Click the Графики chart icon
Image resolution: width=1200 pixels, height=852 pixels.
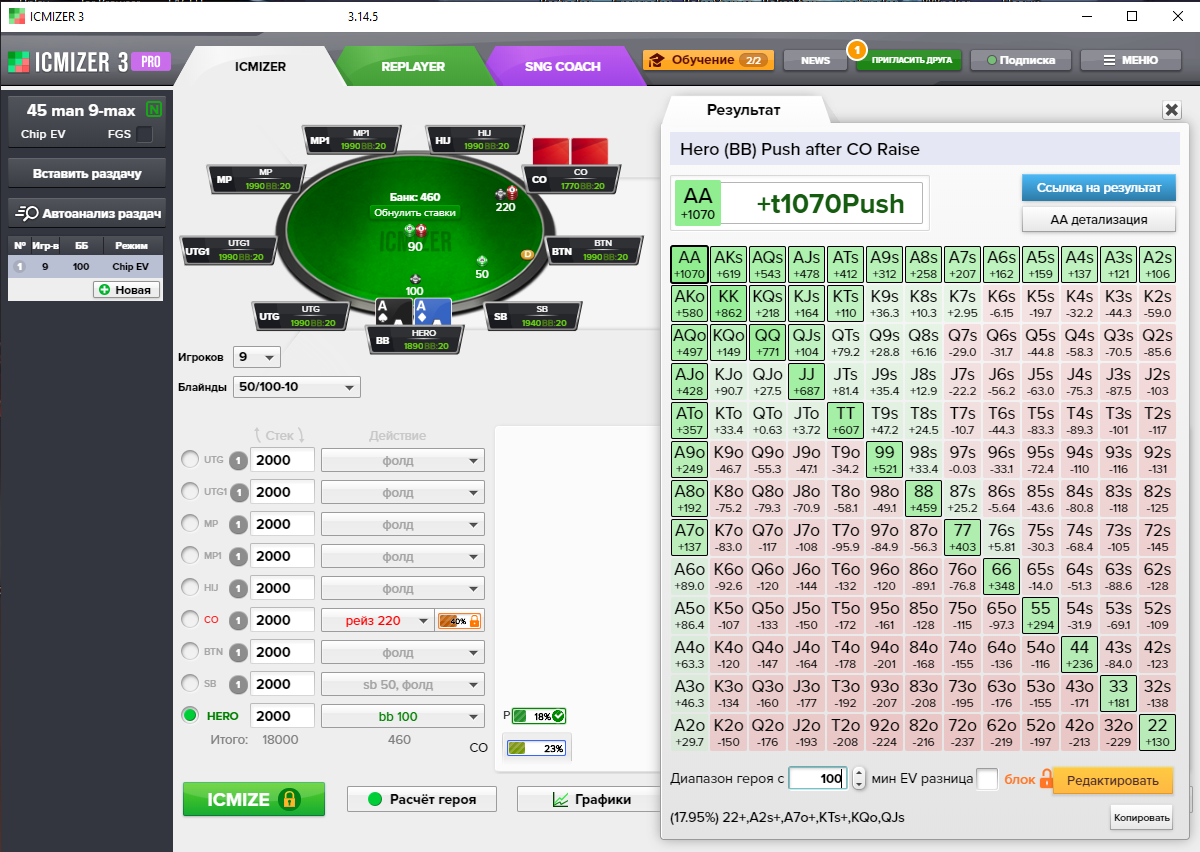pyautogui.click(x=560, y=799)
